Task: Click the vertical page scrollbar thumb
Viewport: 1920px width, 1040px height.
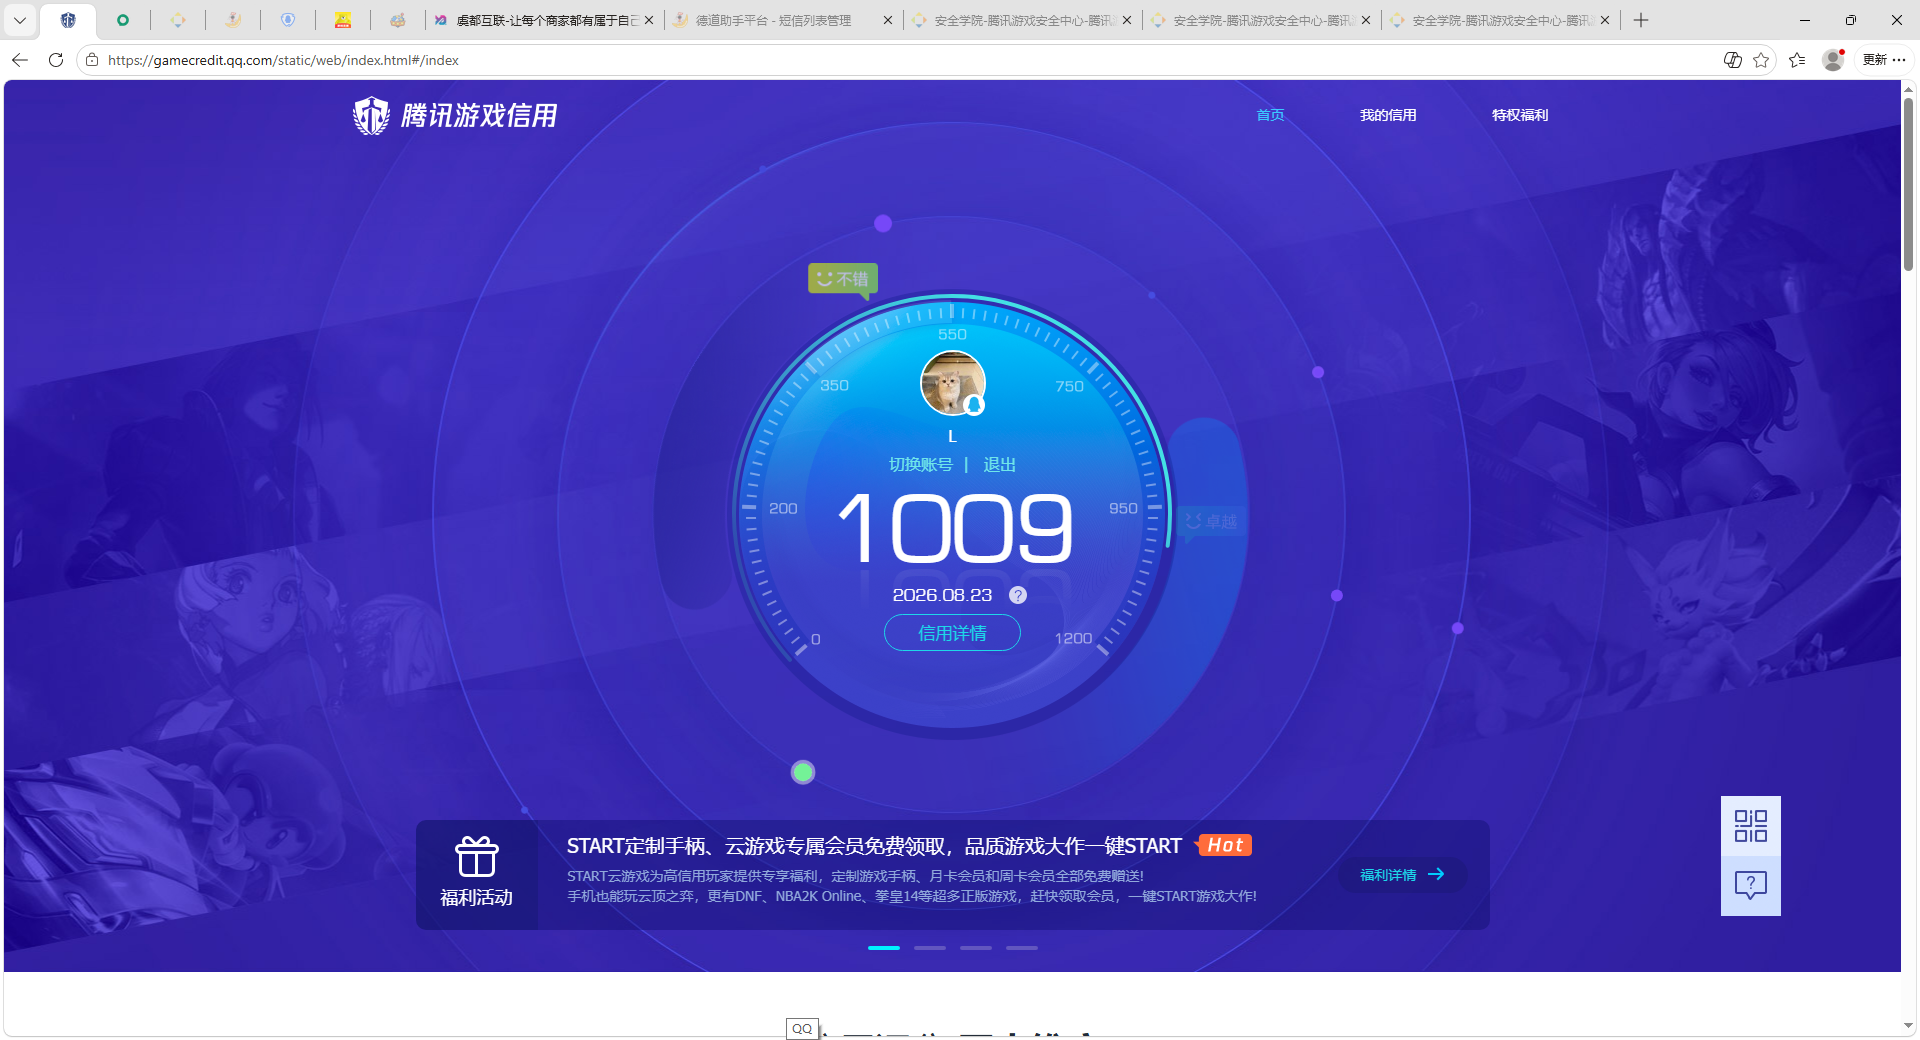Action: [x=1909, y=184]
